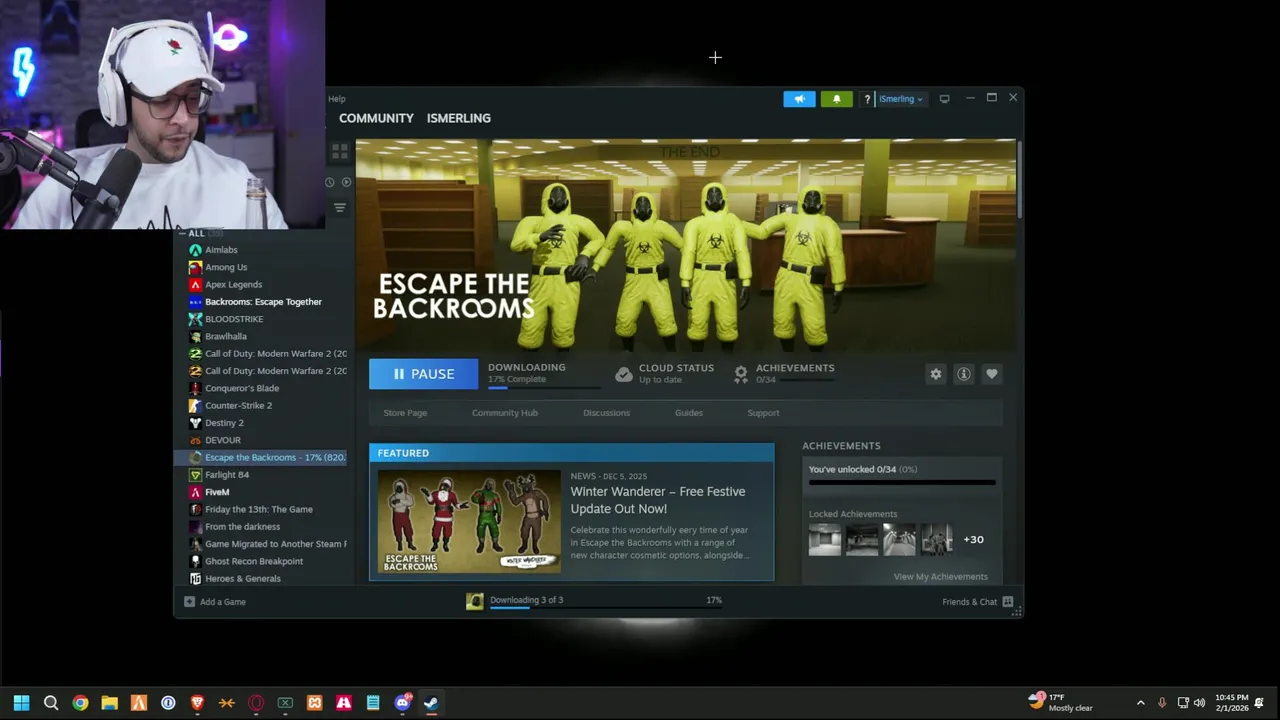Open the Support tab
Viewport: 1280px width, 720px height.
(x=763, y=413)
